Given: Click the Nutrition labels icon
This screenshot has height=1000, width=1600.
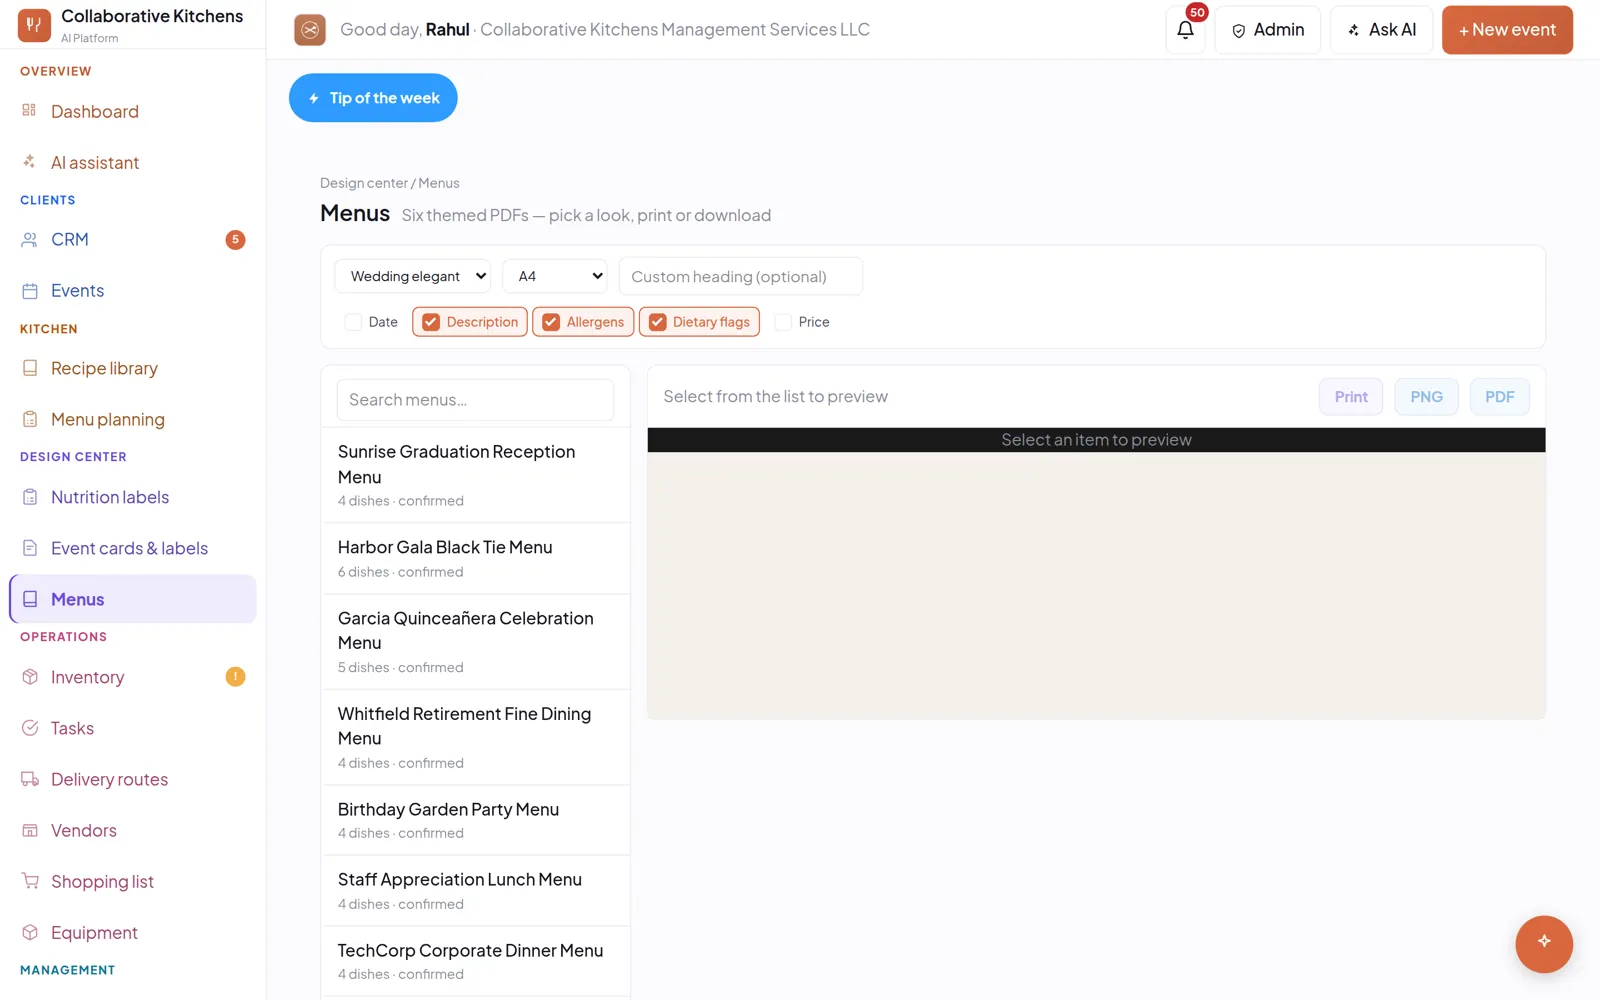Looking at the screenshot, I should point(30,497).
